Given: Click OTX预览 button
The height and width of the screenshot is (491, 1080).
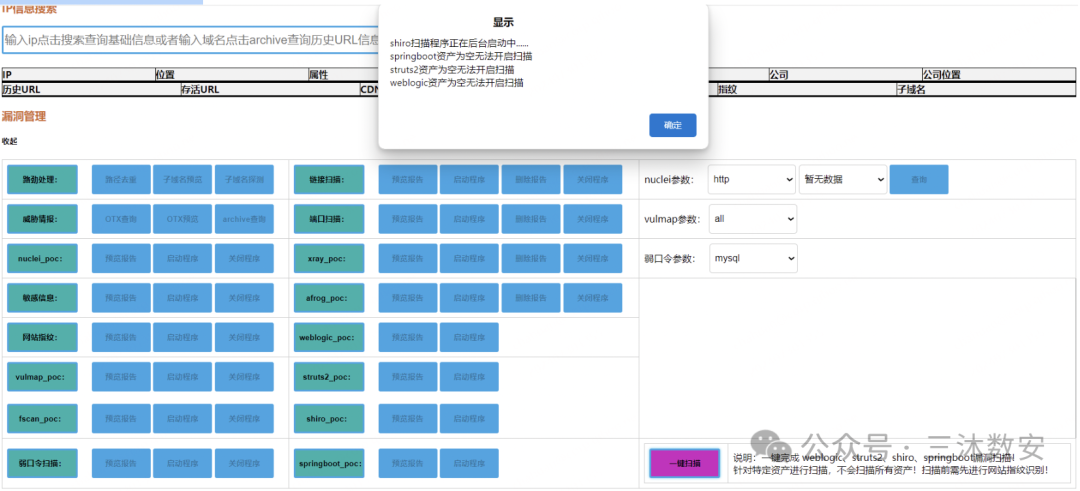Looking at the screenshot, I should pos(183,219).
